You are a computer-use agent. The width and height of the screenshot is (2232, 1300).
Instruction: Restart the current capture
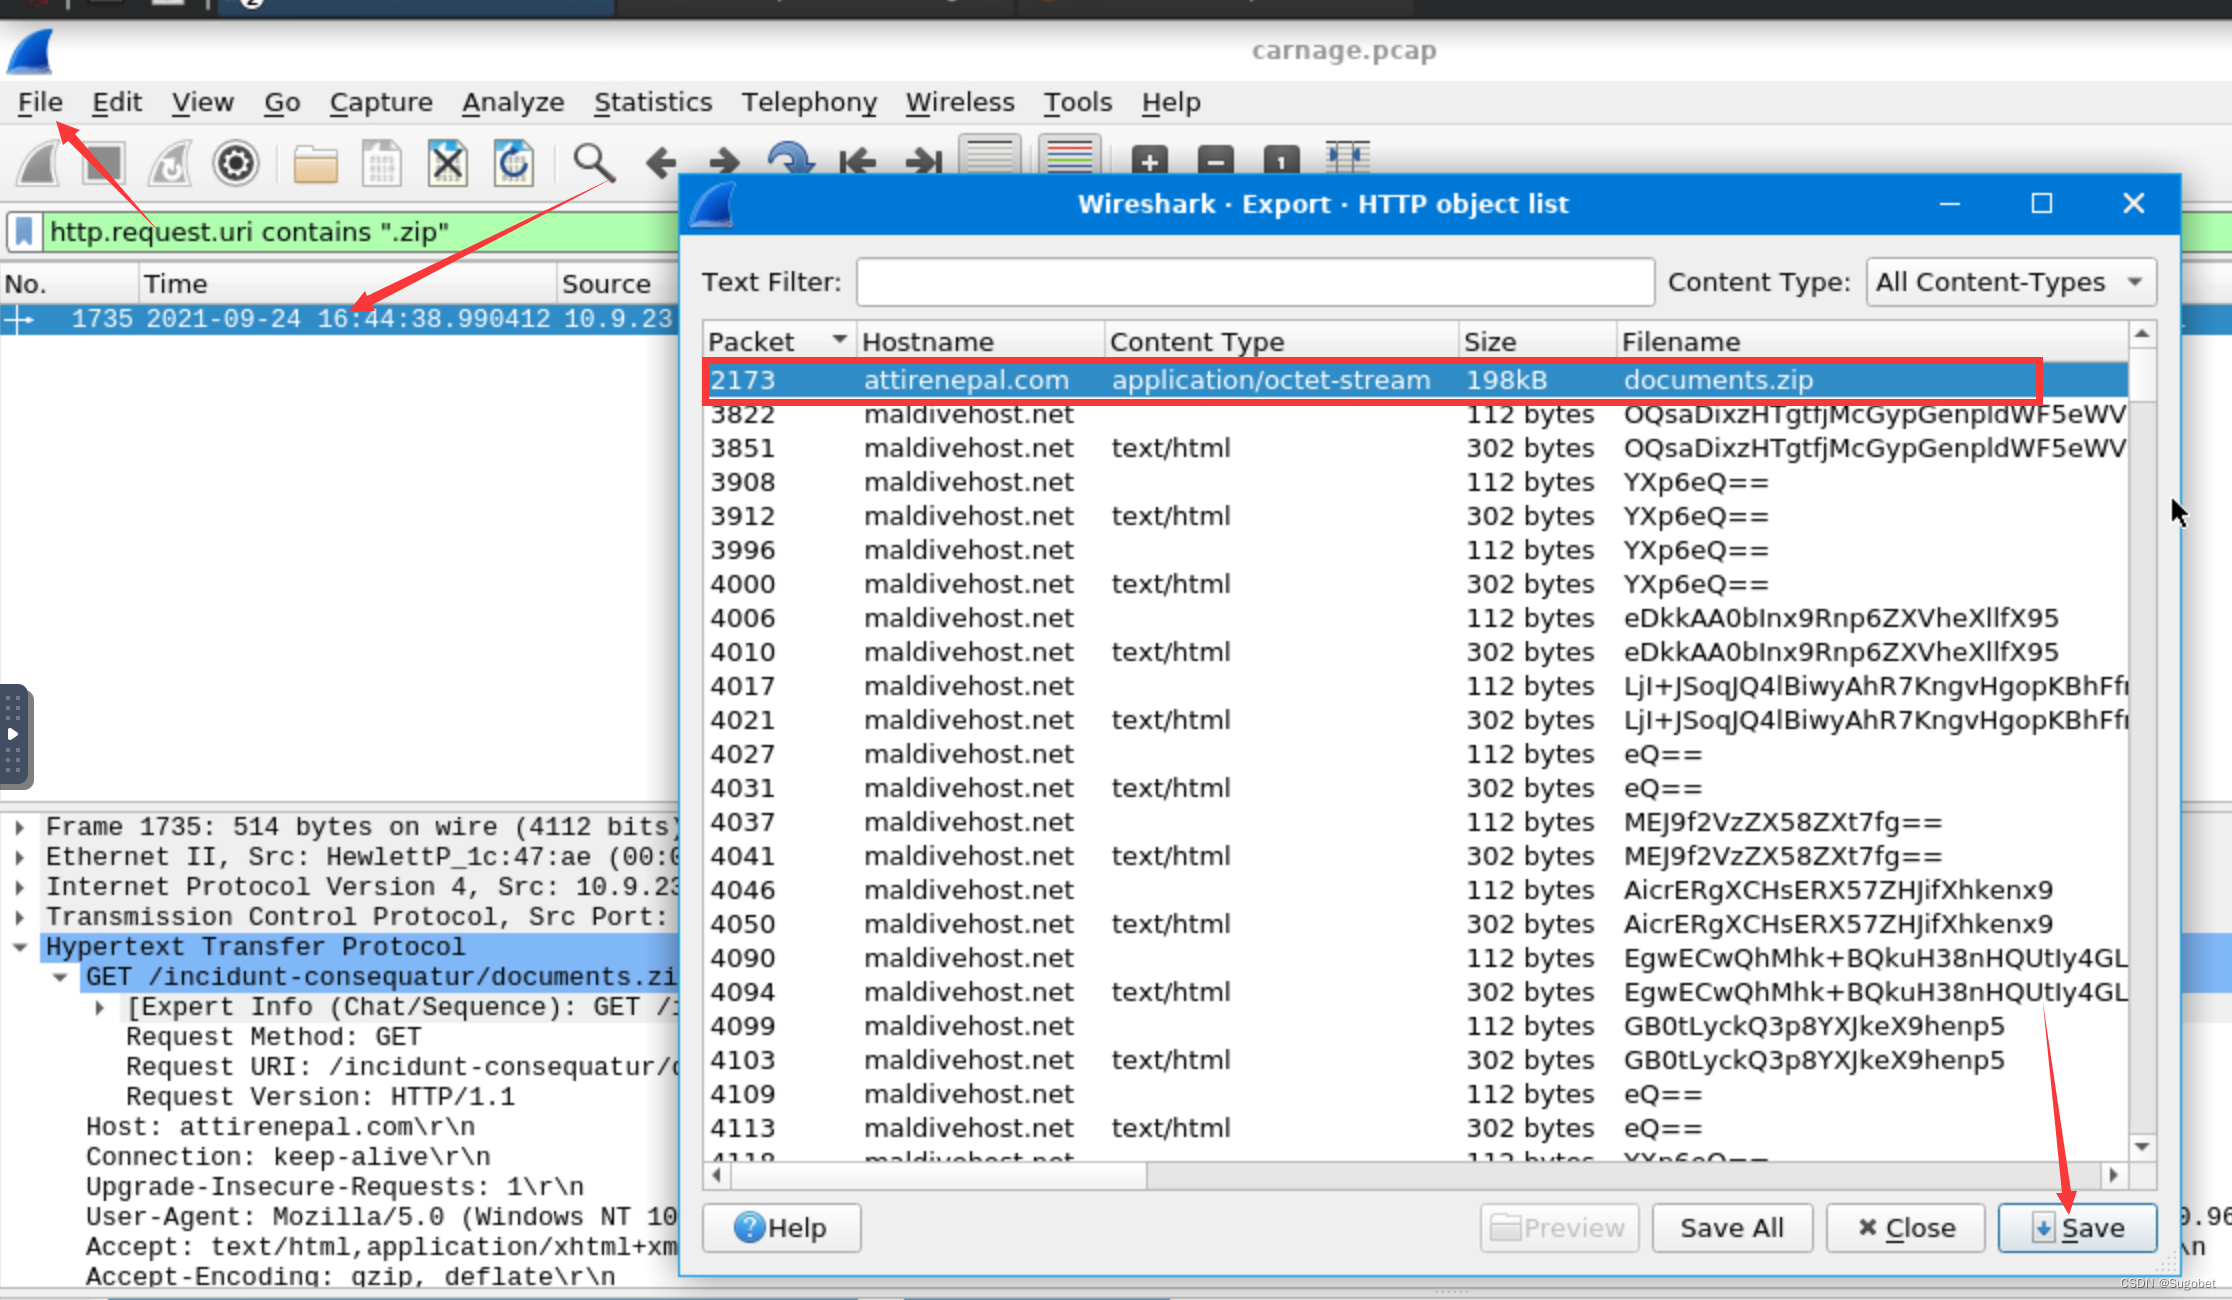coord(170,163)
